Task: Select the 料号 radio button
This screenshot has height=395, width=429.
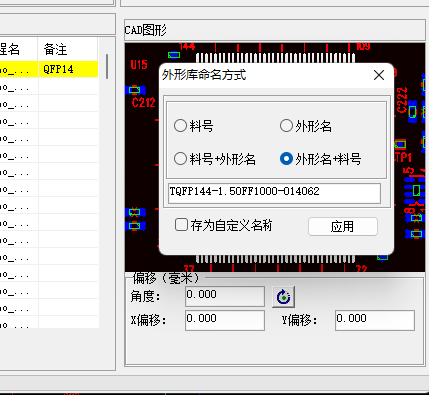Action: click(180, 126)
